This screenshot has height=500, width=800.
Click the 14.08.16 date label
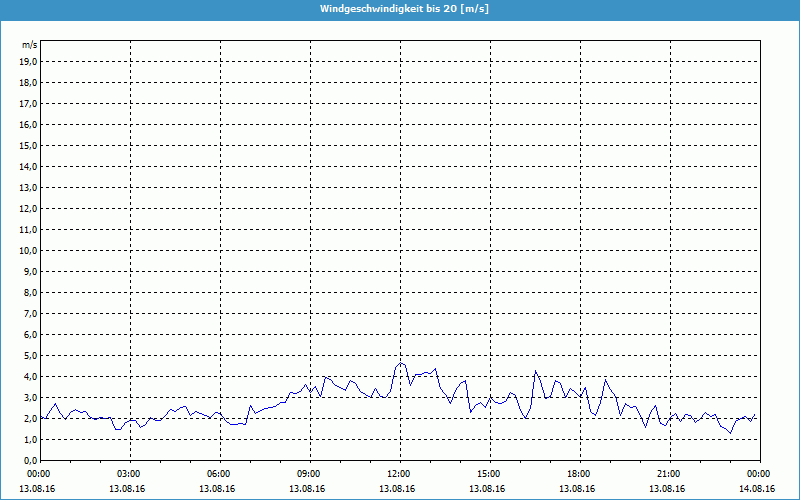[x=758, y=489]
